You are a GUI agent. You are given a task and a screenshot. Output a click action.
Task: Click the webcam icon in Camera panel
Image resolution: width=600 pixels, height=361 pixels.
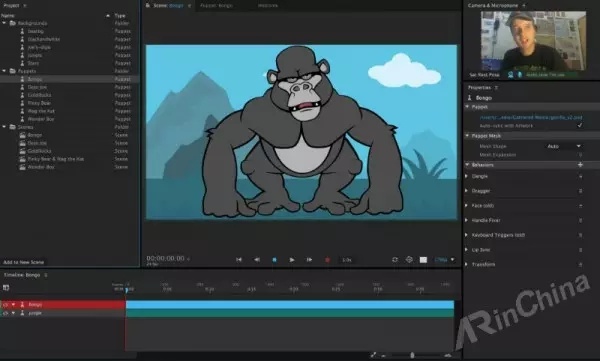click(510, 75)
